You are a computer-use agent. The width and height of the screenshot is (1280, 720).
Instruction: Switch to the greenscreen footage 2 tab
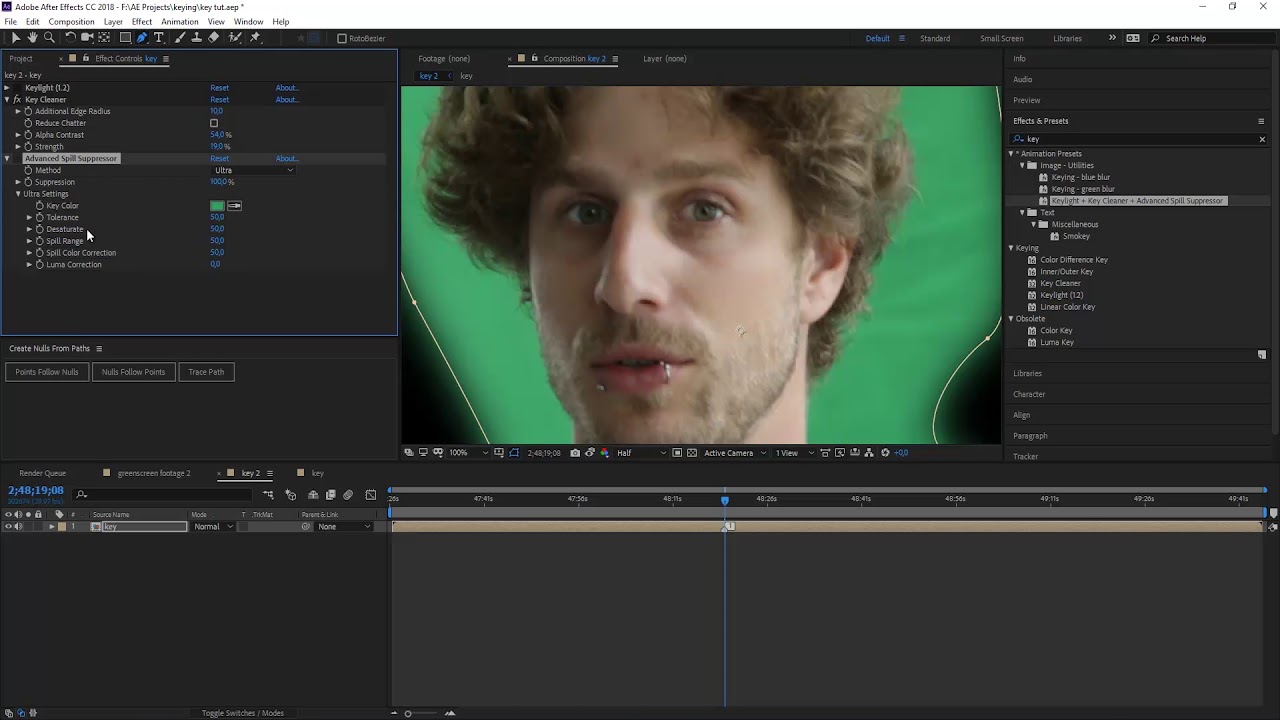click(x=153, y=473)
